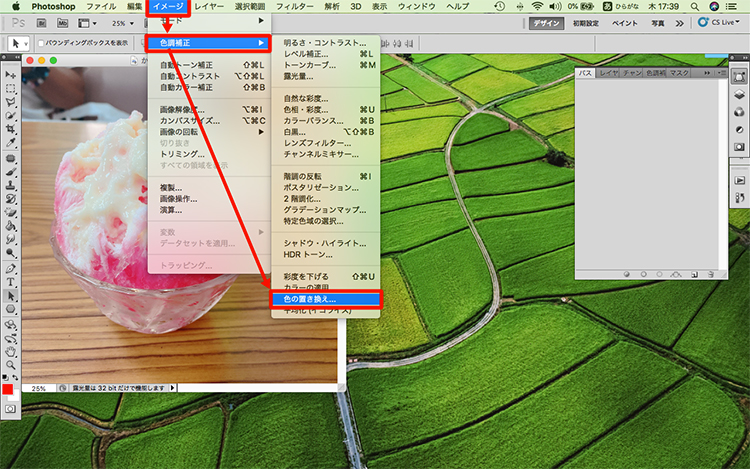Open the 25% zoom level dropdown
Screen dimensions: 750x469
(x=125, y=22)
